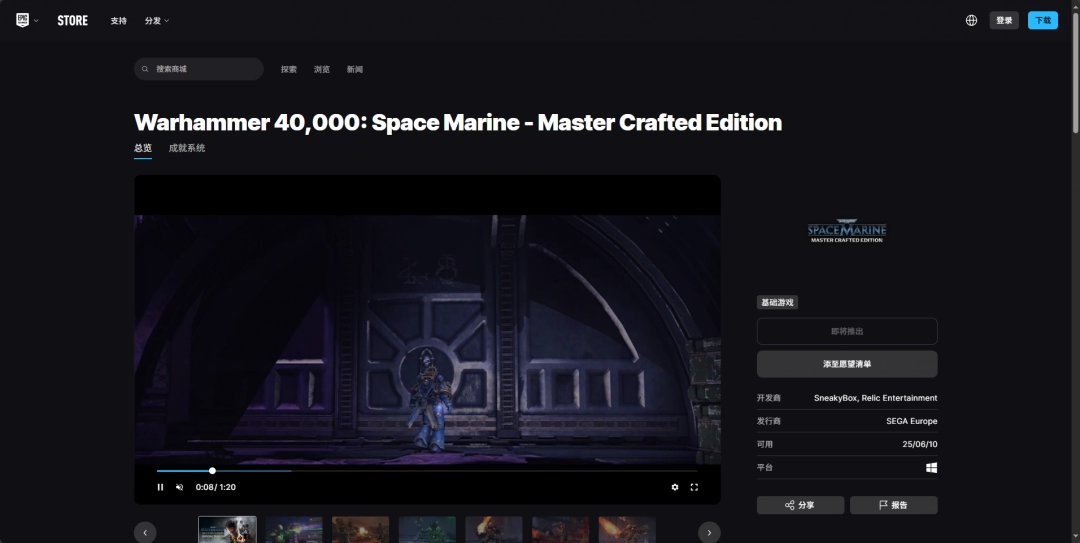Report the page with 报告 button

click(x=893, y=505)
